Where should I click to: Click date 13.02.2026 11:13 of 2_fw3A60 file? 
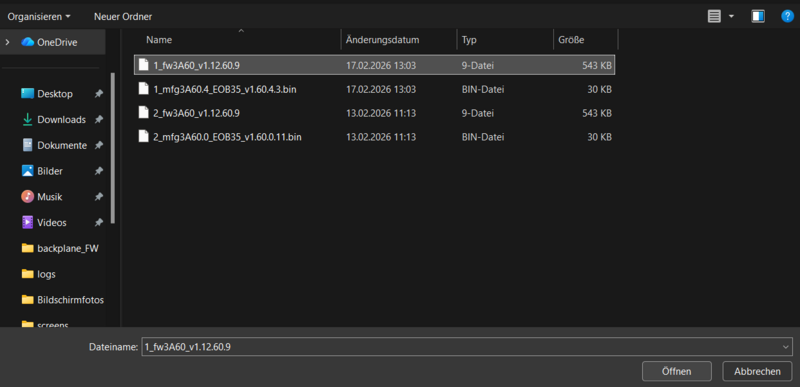381,113
